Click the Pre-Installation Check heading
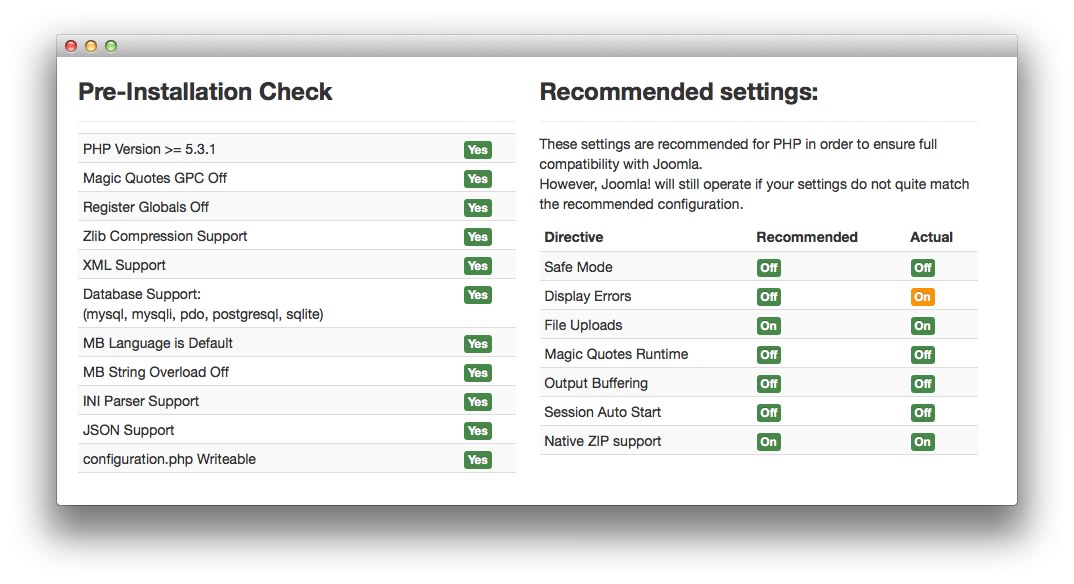The image size is (1074, 584). tap(205, 91)
